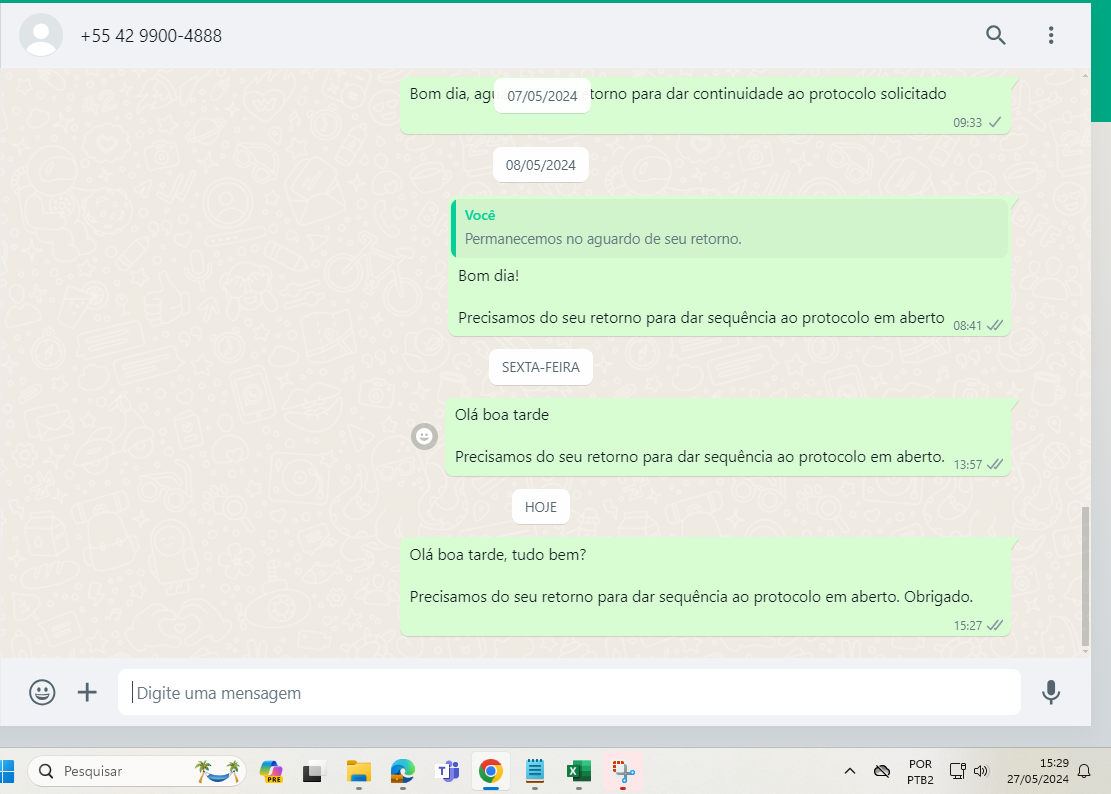Open Excel from the taskbar
The width and height of the screenshot is (1111, 794).
coord(579,771)
